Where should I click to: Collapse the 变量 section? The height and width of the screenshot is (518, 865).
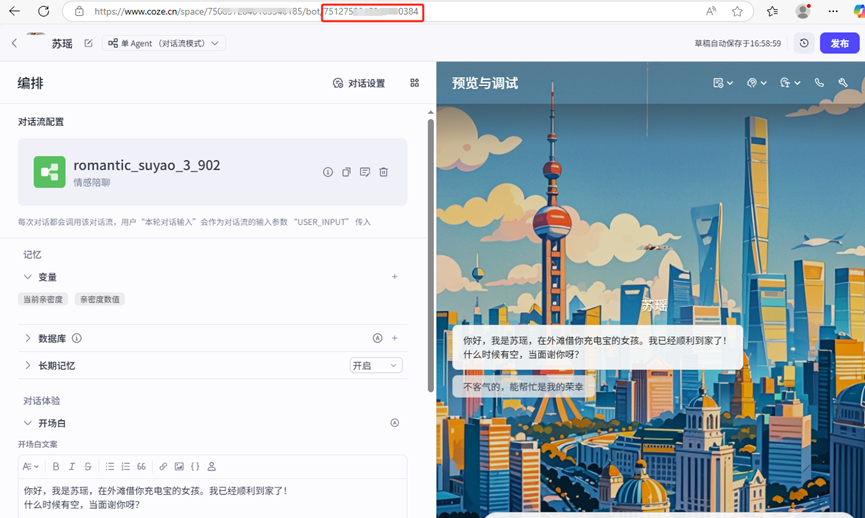coord(28,277)
